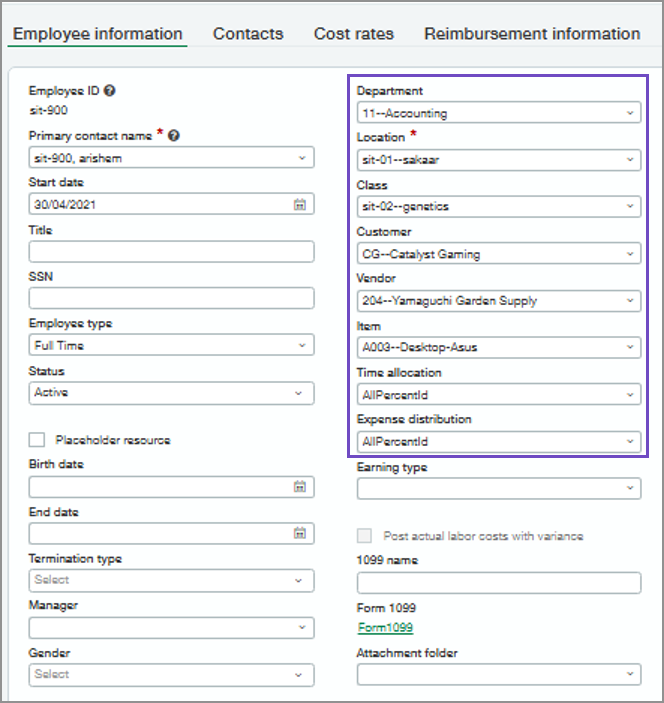Switch to the Contacts tab
Screen dimensions: 664x703
point(248,34)
